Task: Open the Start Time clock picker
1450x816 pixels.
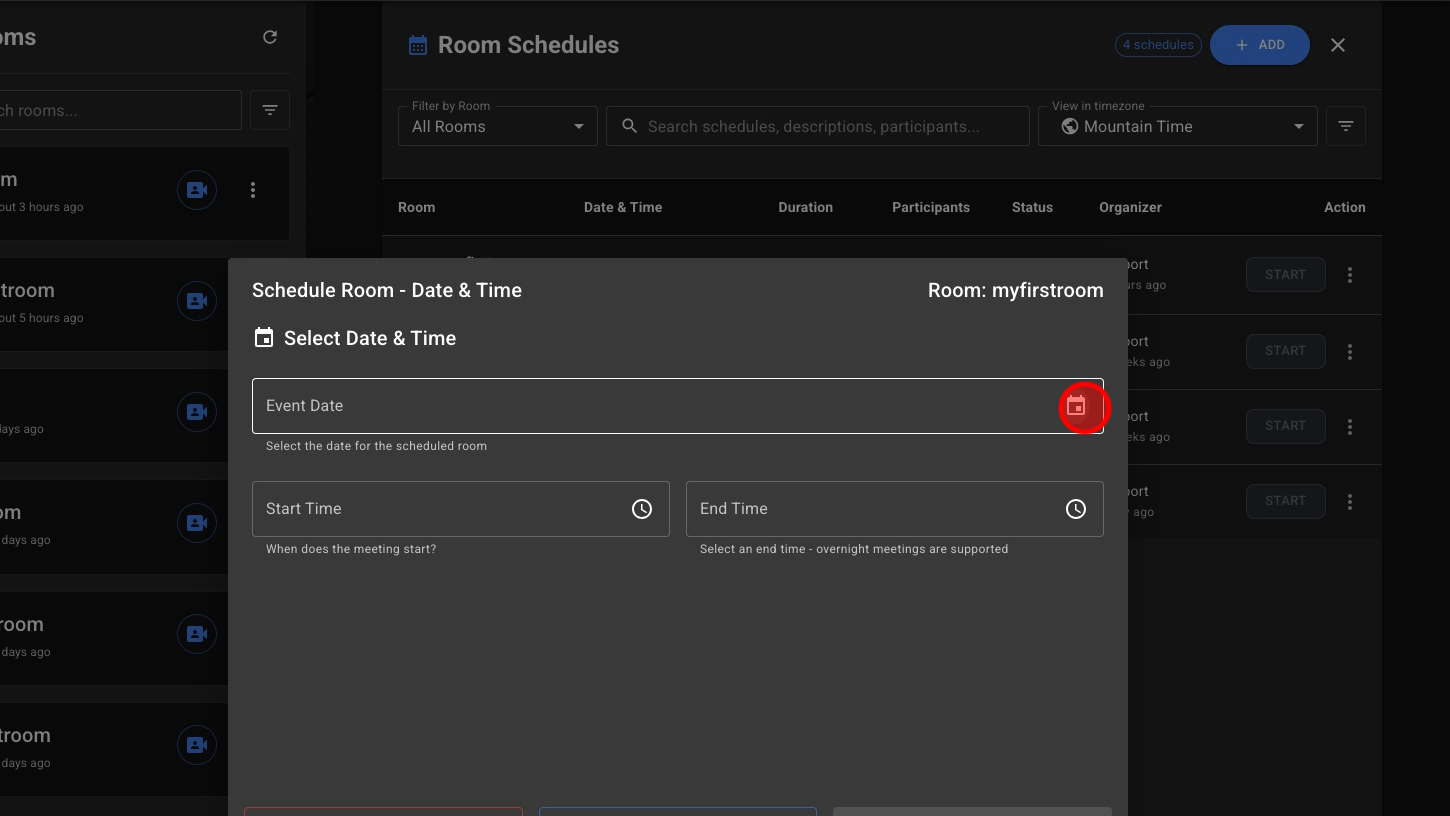Action: [642, 509]
